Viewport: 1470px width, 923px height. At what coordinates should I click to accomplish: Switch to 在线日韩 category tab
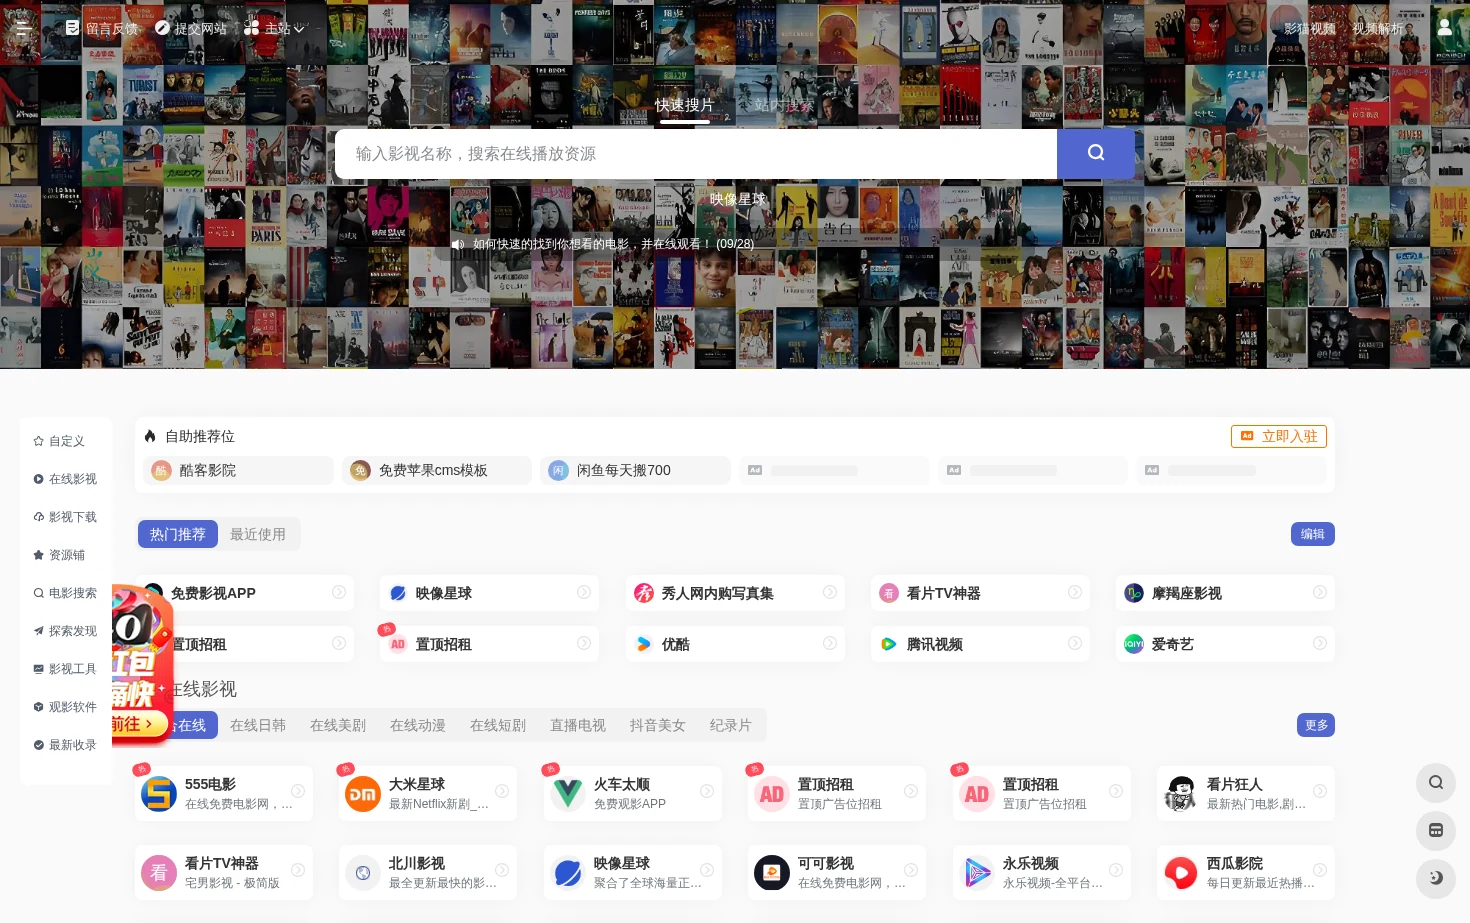pos(258,725)
